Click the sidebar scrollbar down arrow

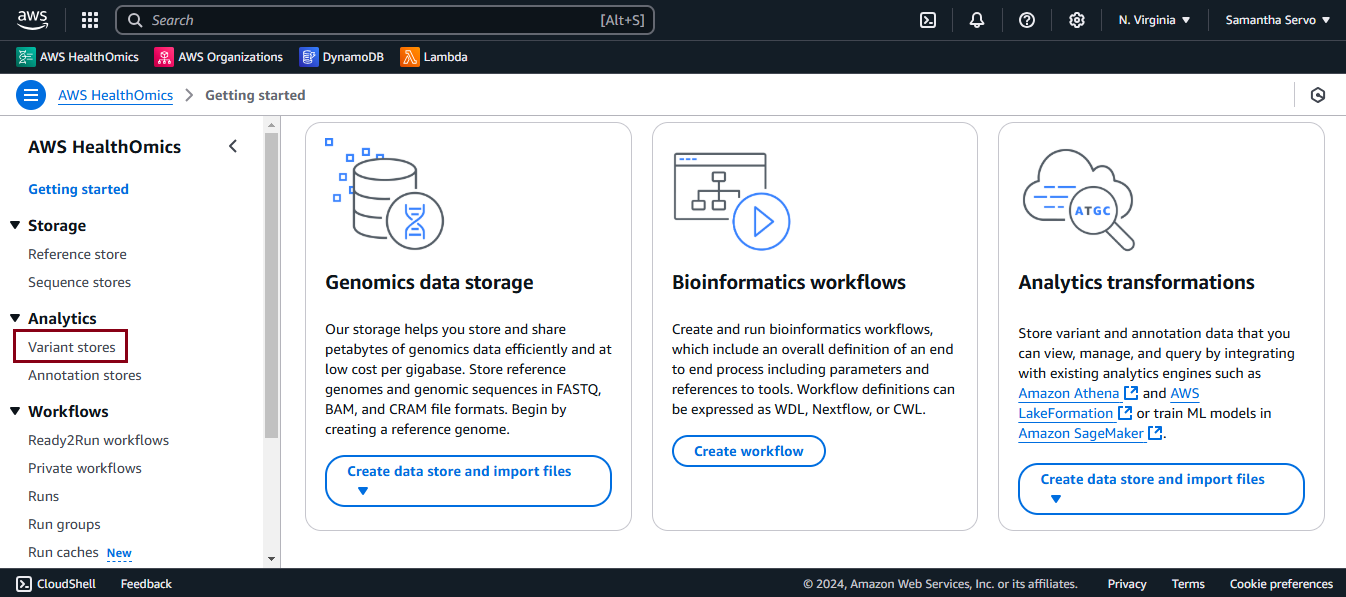tap(271, 559)
